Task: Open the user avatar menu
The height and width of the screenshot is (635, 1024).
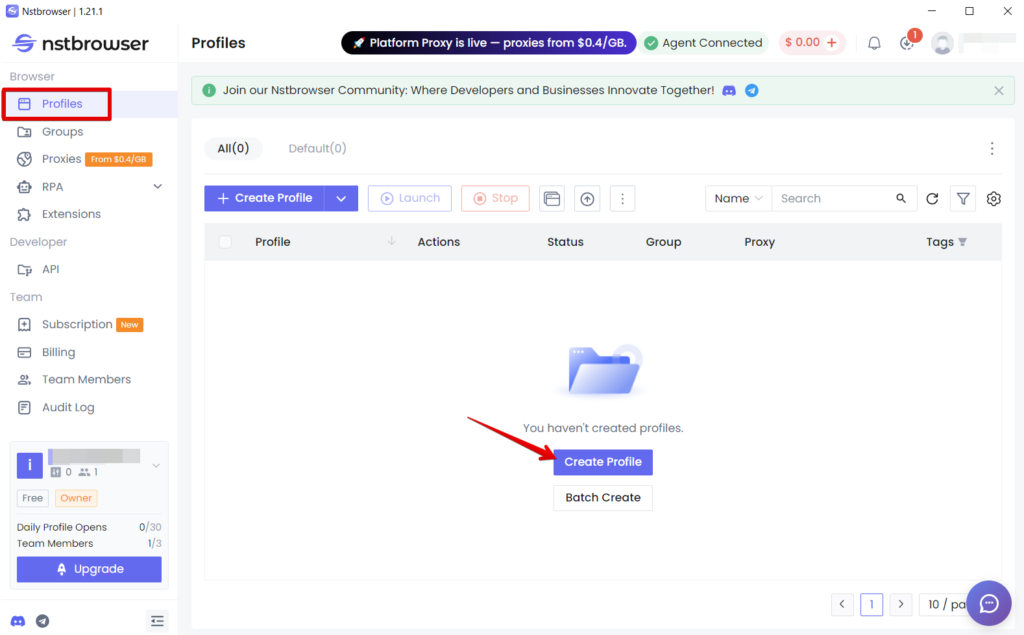Action: pyautogui.click(x=942, y=43)
